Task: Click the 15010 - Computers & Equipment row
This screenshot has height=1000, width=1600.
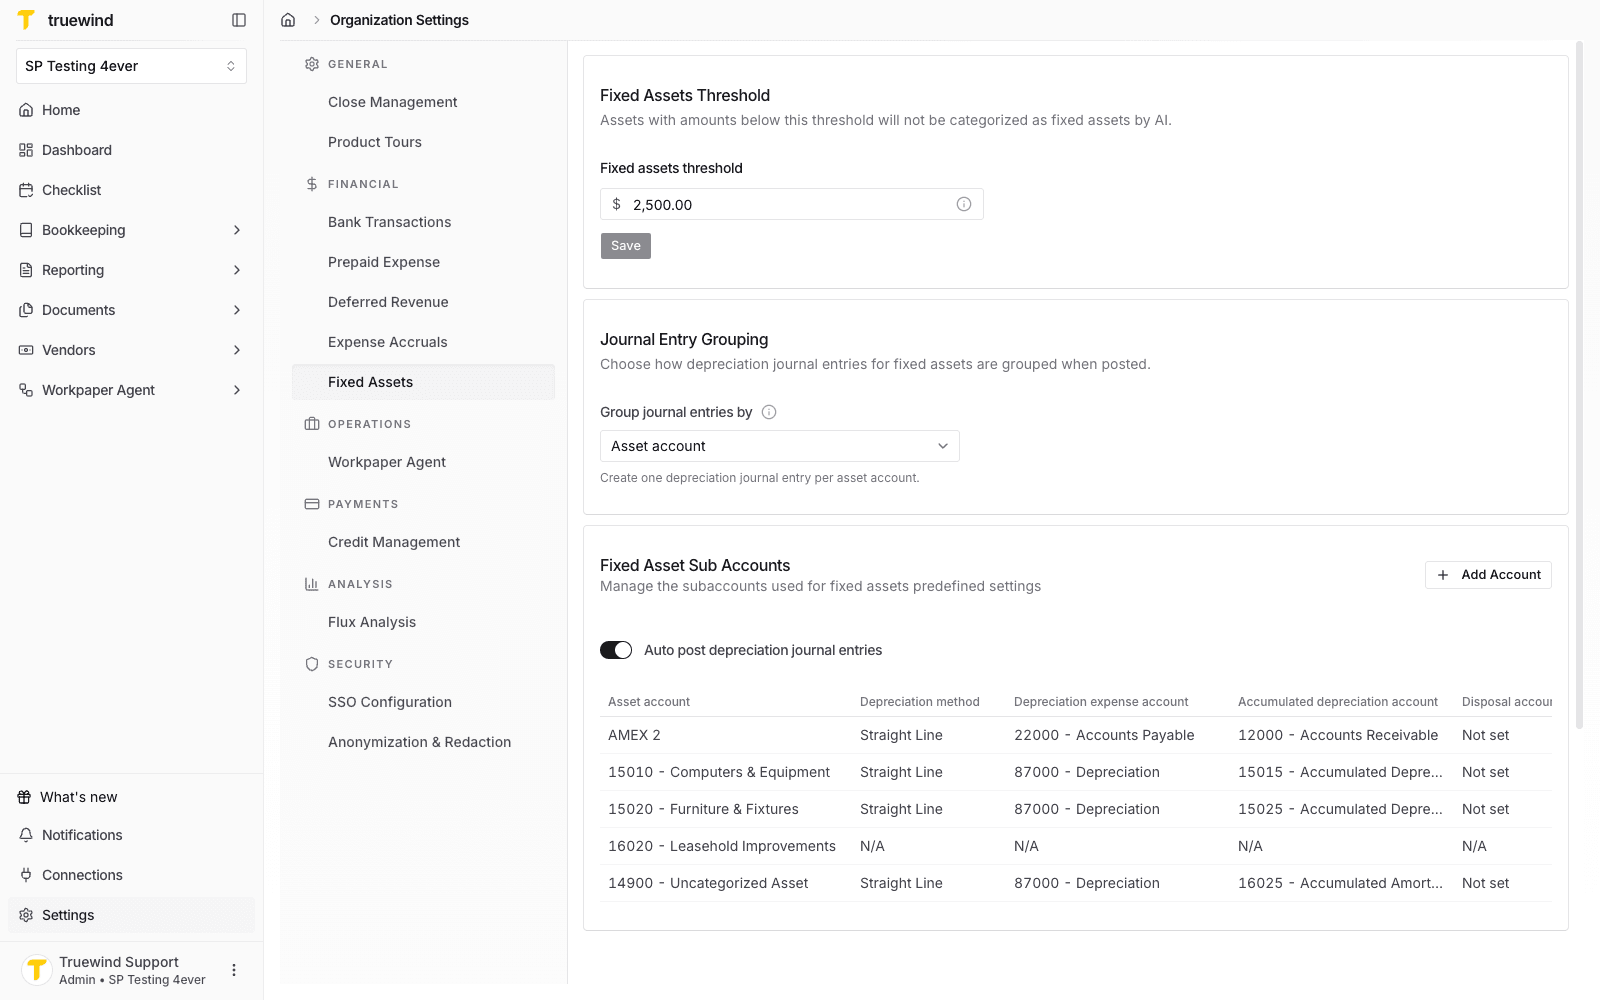Action: click(1076, 772)
